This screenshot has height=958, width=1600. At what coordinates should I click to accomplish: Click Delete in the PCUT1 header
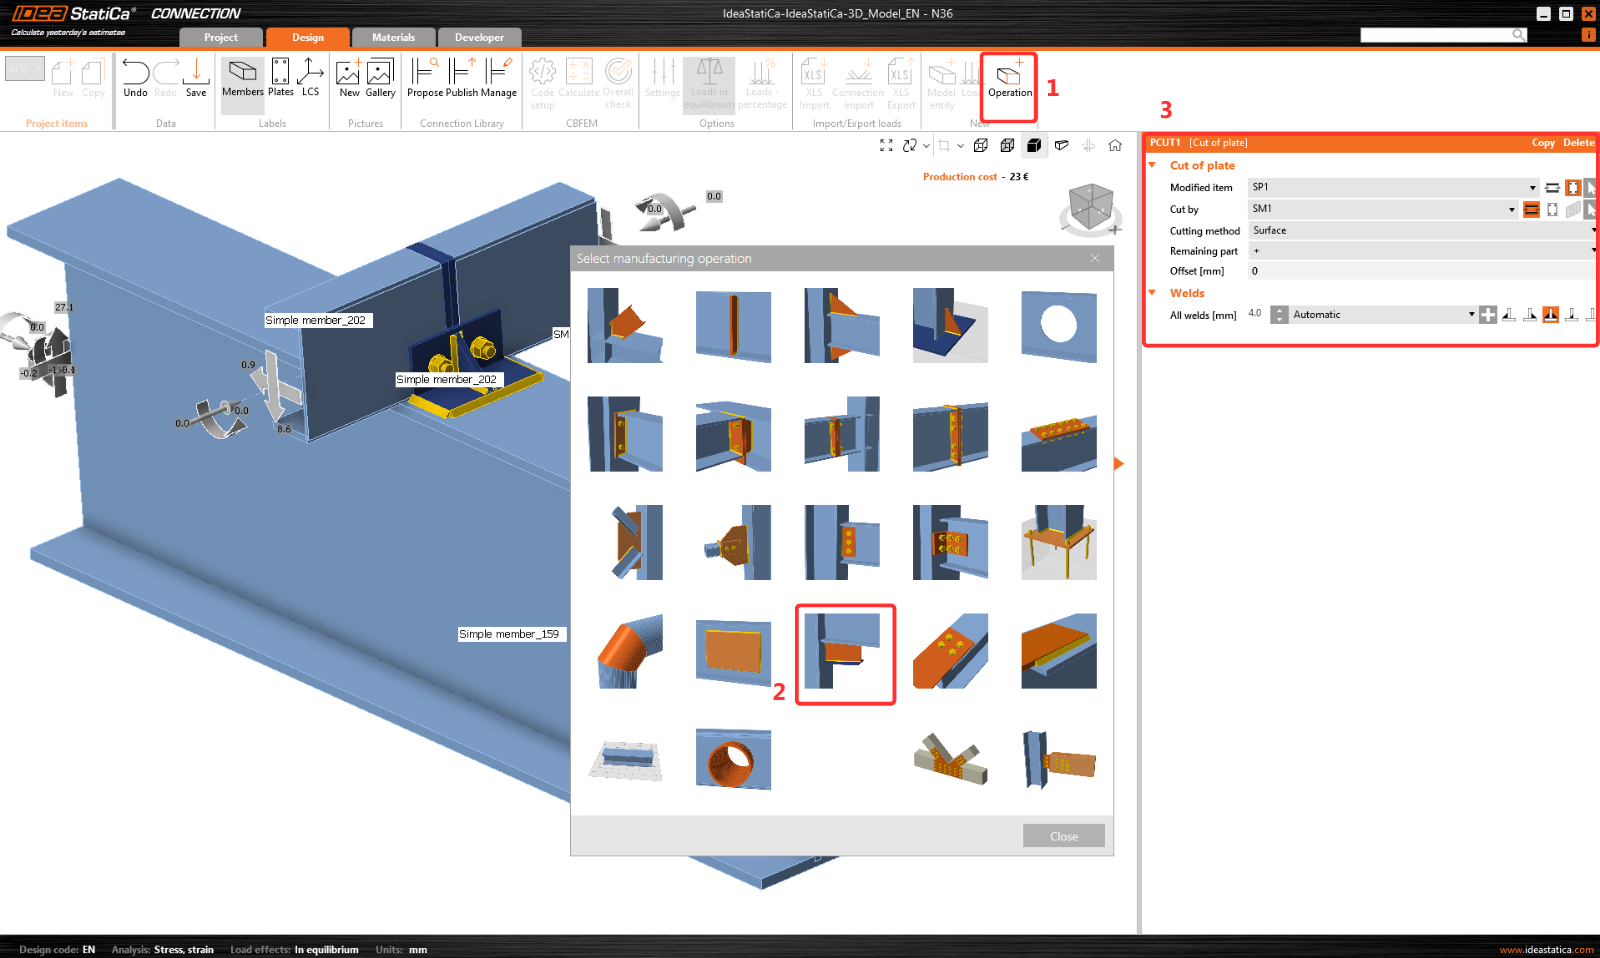[x=1578, y=143]
